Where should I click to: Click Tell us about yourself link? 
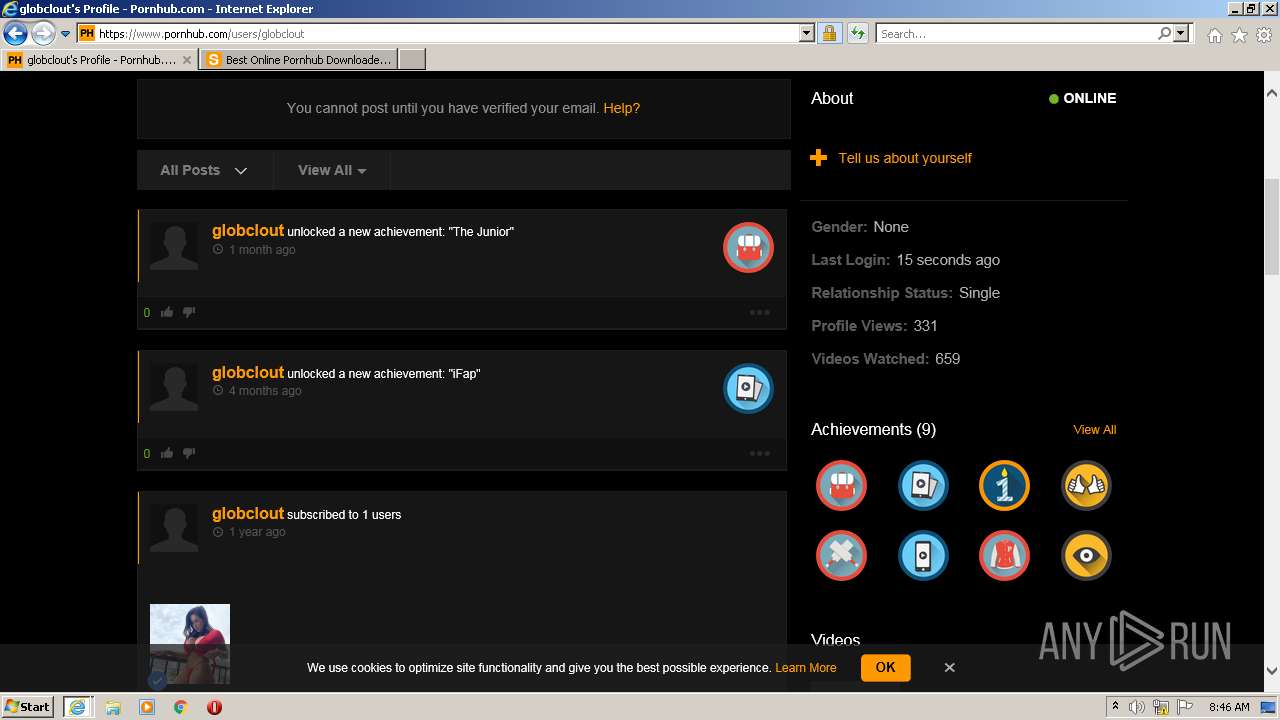905,158
